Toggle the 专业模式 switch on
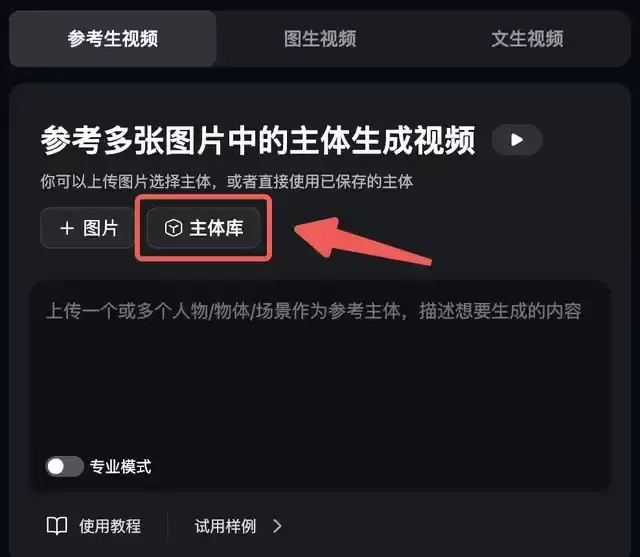The width and height of the screenshot is (640, 557). pyautogui.click(x=65, y=466)
